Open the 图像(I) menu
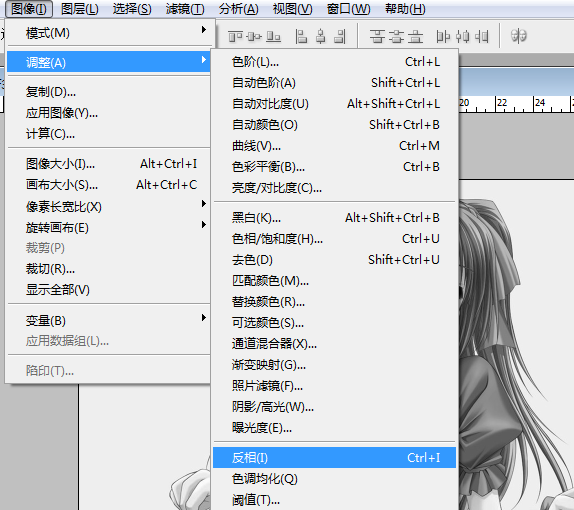Image resolution: width=574 pixels, height=510 pixels. click(29, 9)
